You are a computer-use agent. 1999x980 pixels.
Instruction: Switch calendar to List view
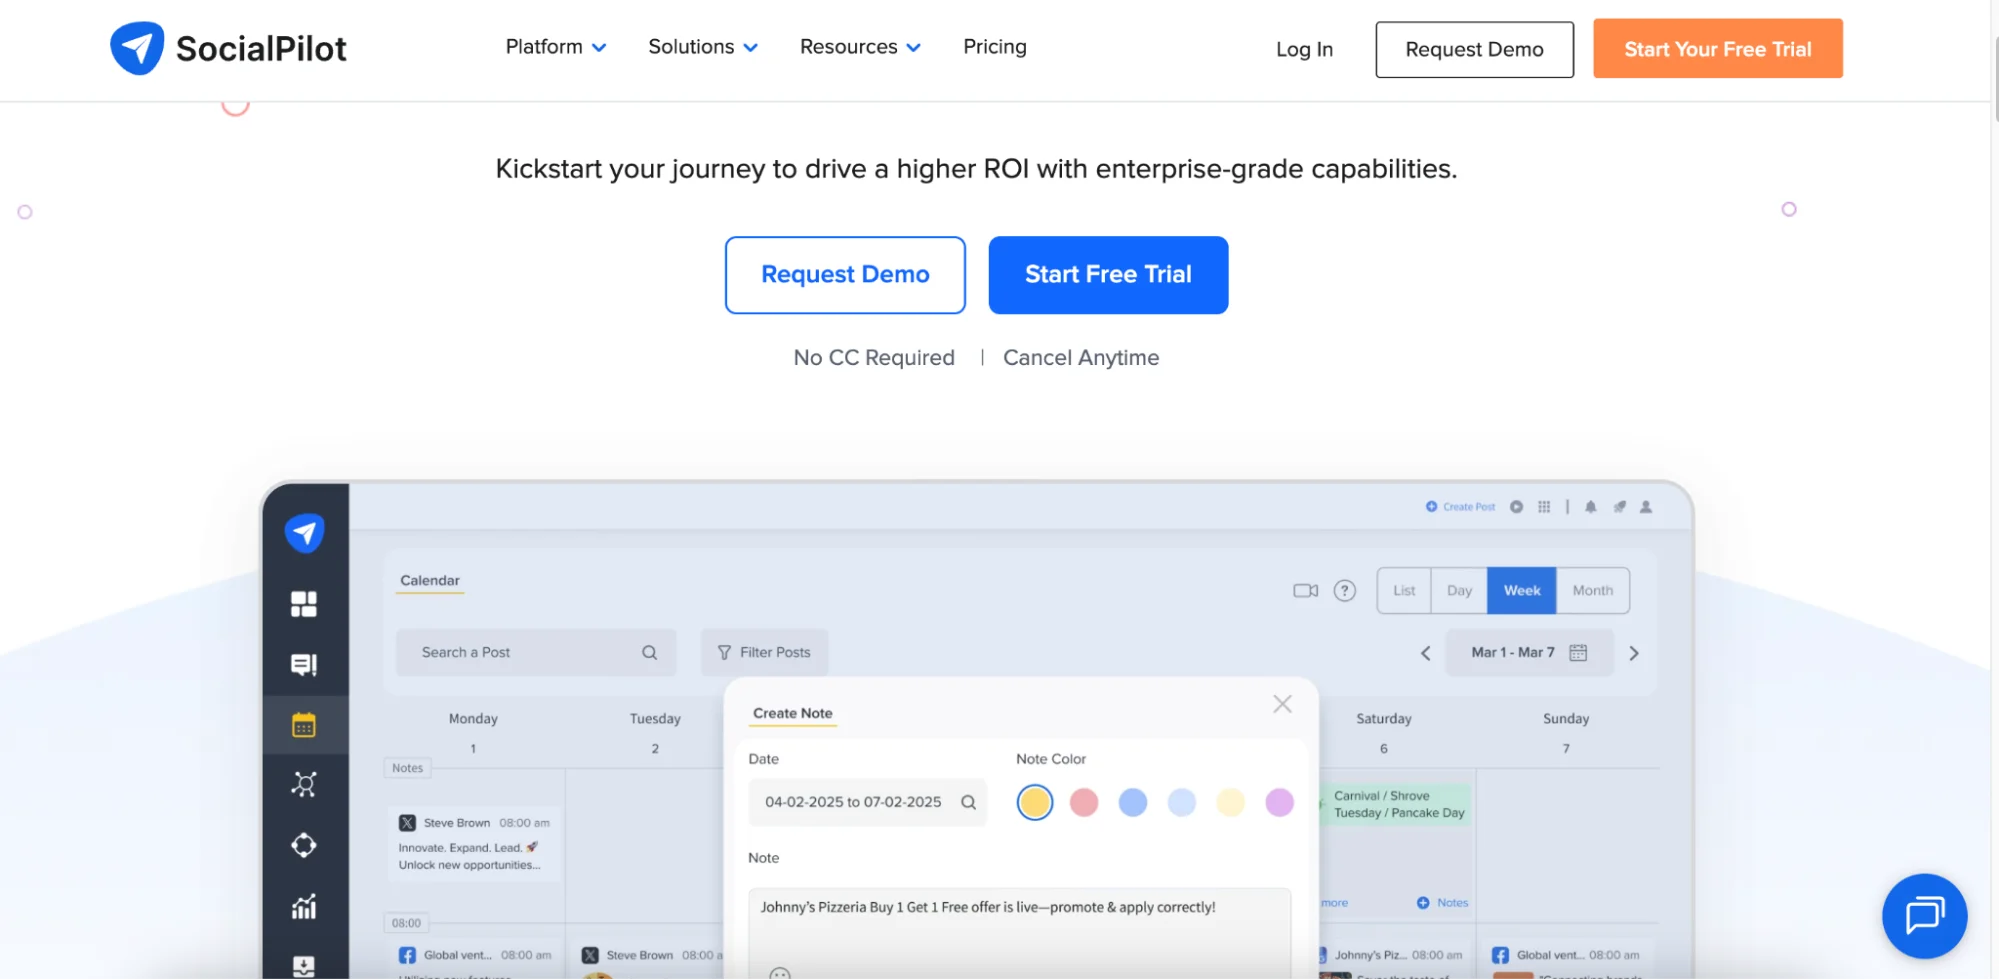[x=1404, y=591]
